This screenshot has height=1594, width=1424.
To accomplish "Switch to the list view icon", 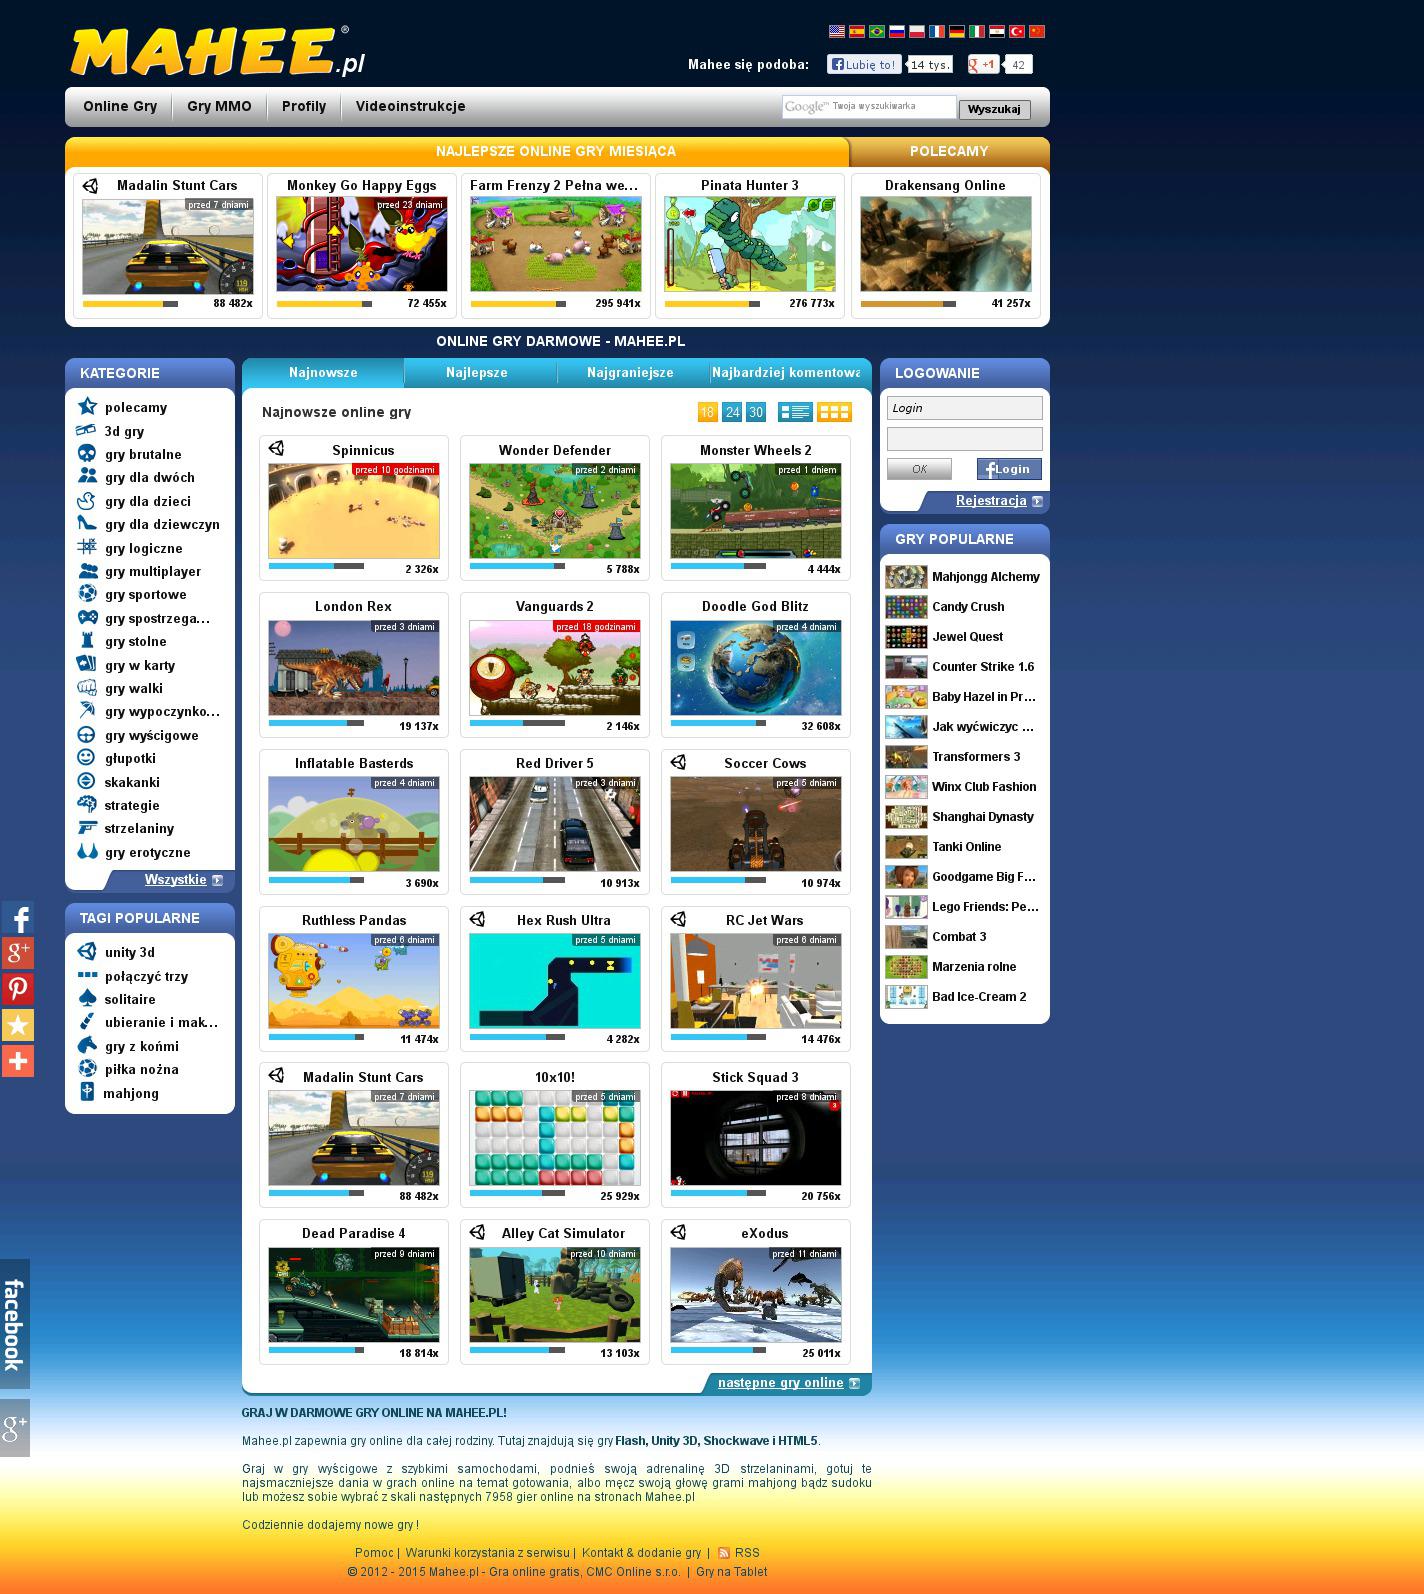I will click(x=795, y=412).
